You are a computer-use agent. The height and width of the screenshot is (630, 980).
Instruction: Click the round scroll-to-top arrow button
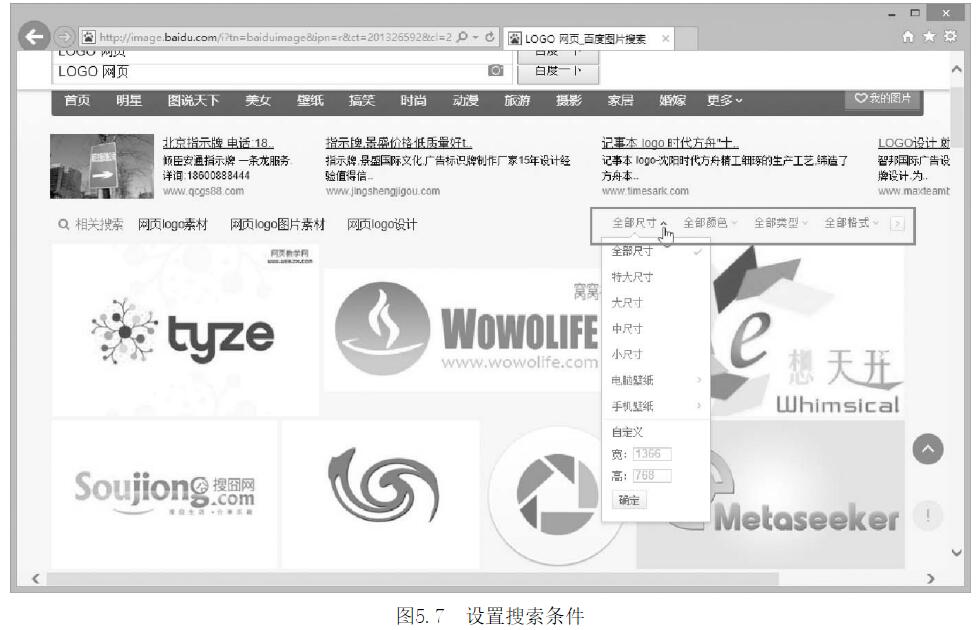(928, 451)
